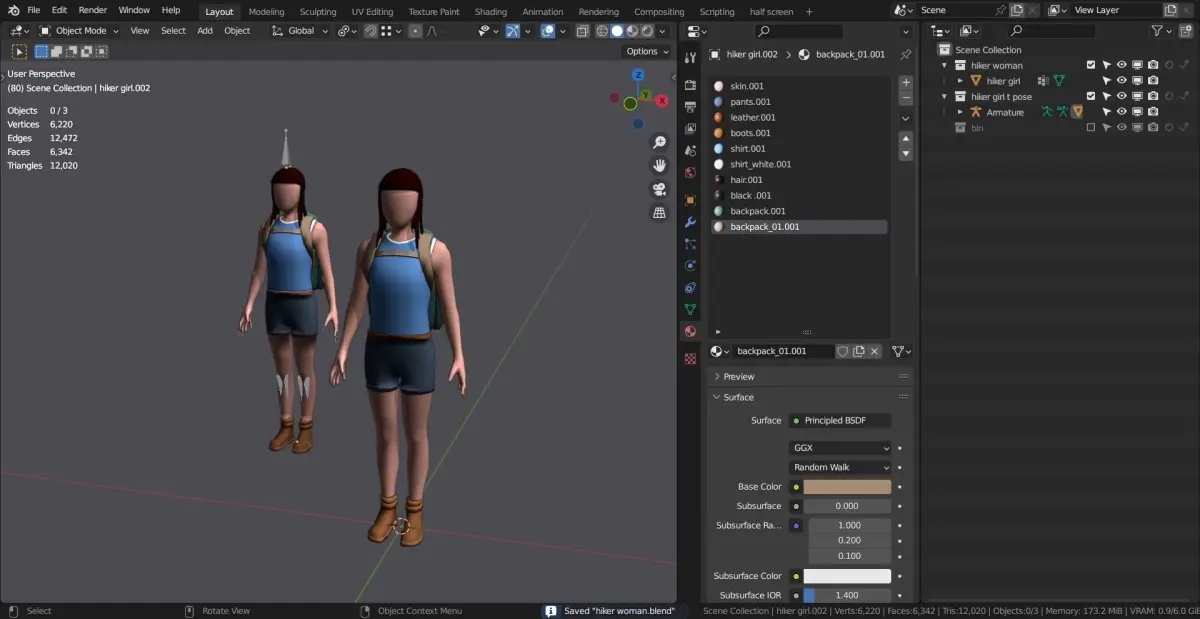Switch to the Shading workspace tab
The height and width of the screenshot is (619, 1200).
coord(491,12)
